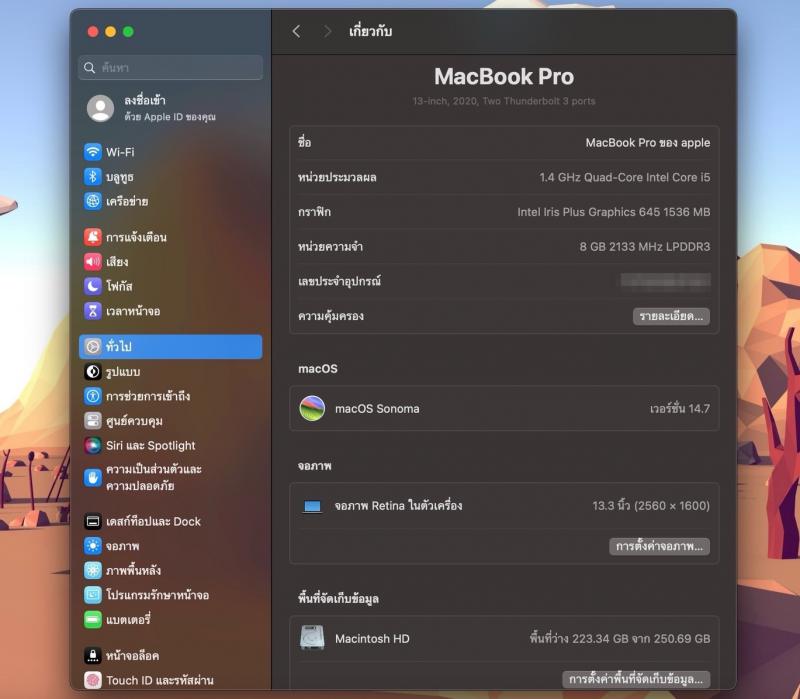800x699 pixels.
Task: Click the Sound speaker icon
Action: pos(92,262)
